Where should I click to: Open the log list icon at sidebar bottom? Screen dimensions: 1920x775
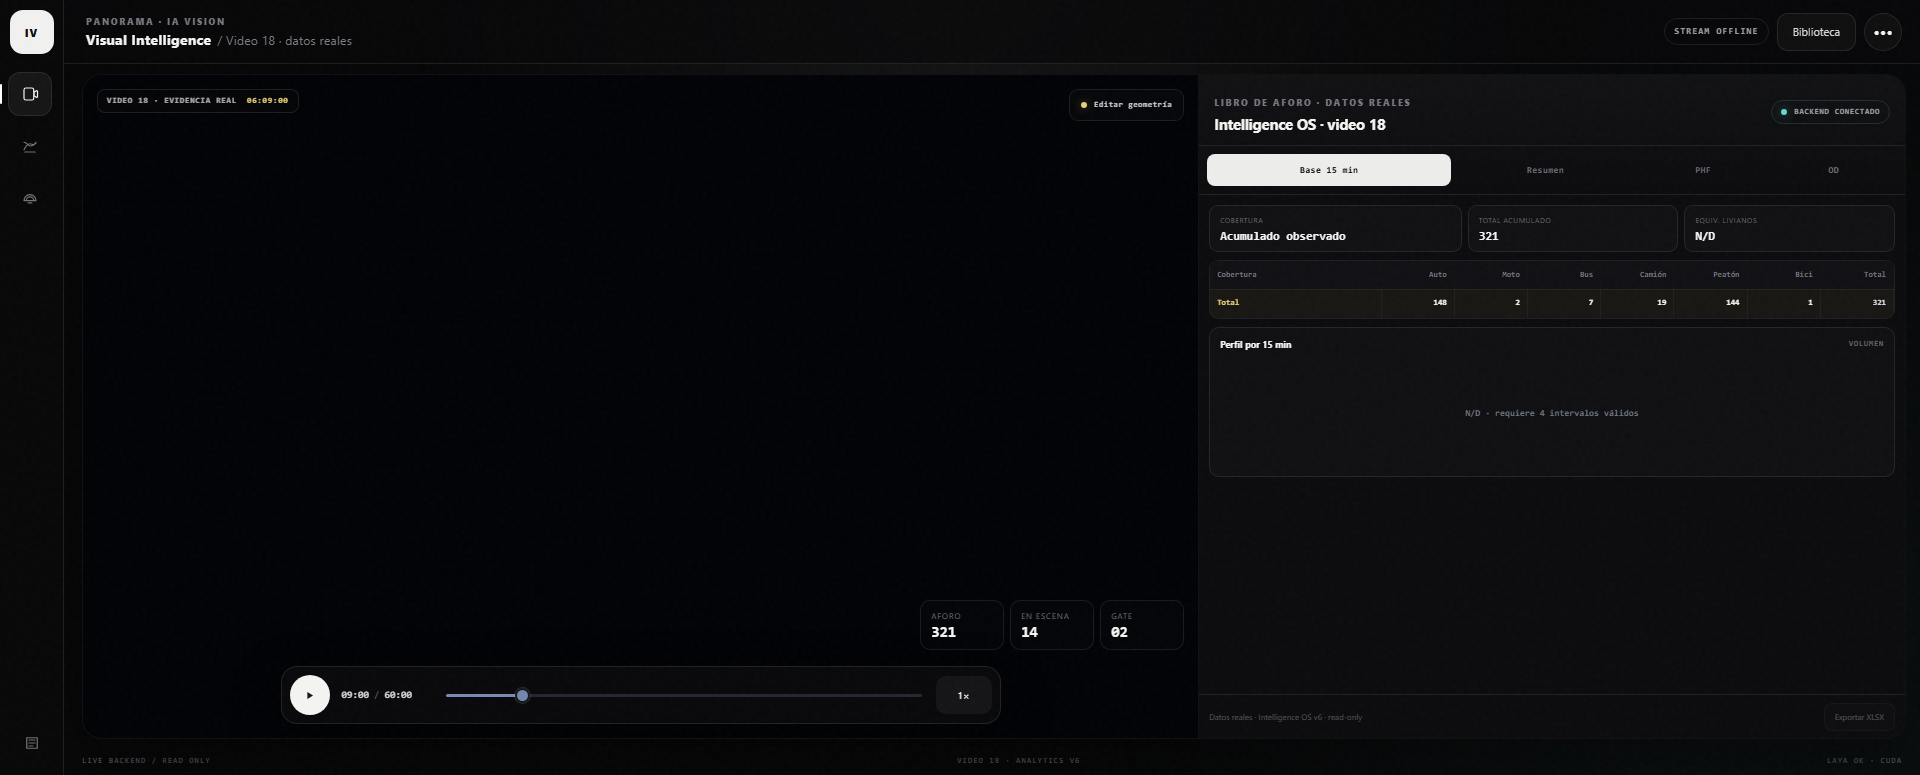tap(31, 743)
